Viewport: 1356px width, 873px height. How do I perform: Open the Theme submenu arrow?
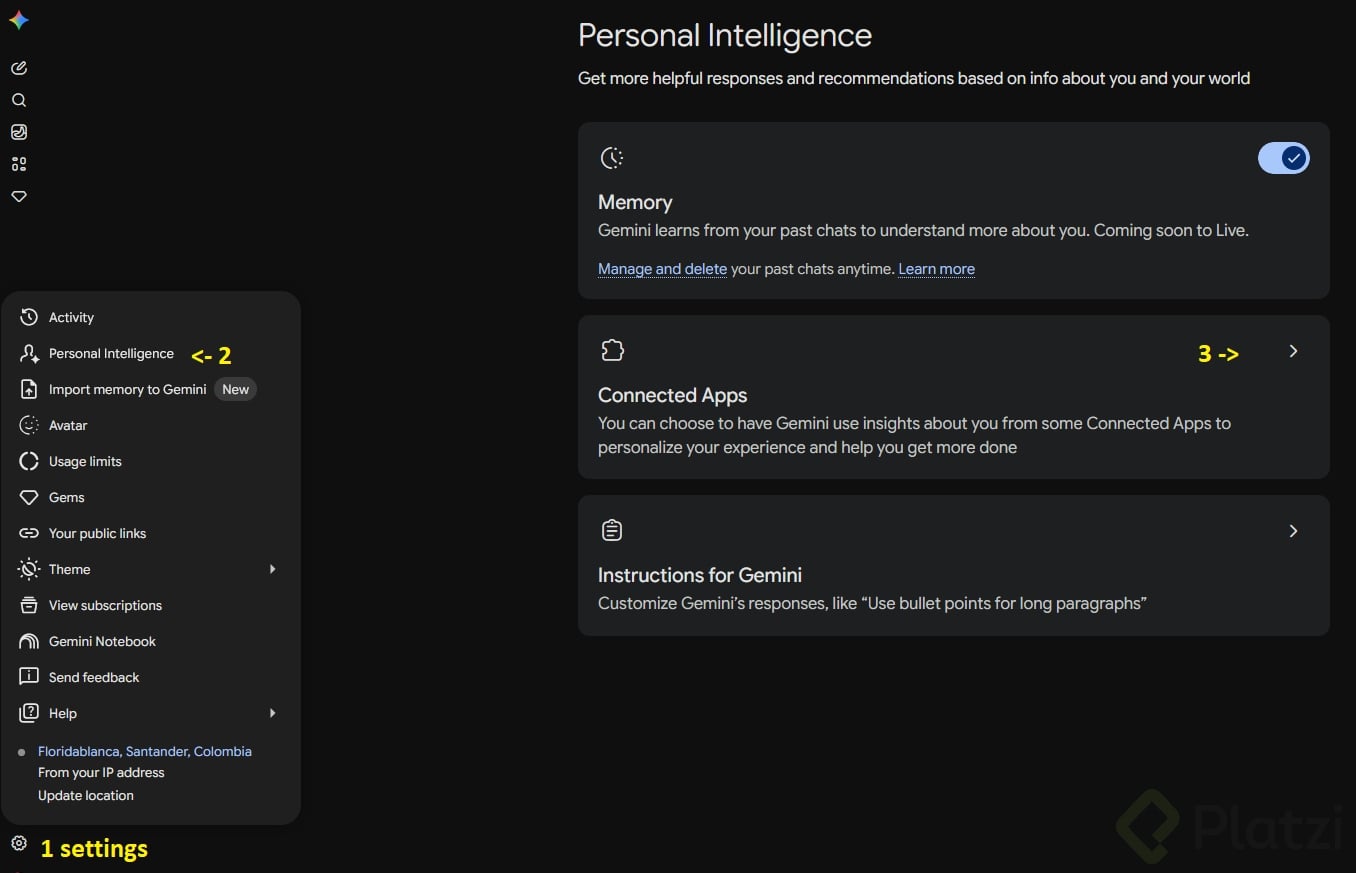[x=272, y=569]
